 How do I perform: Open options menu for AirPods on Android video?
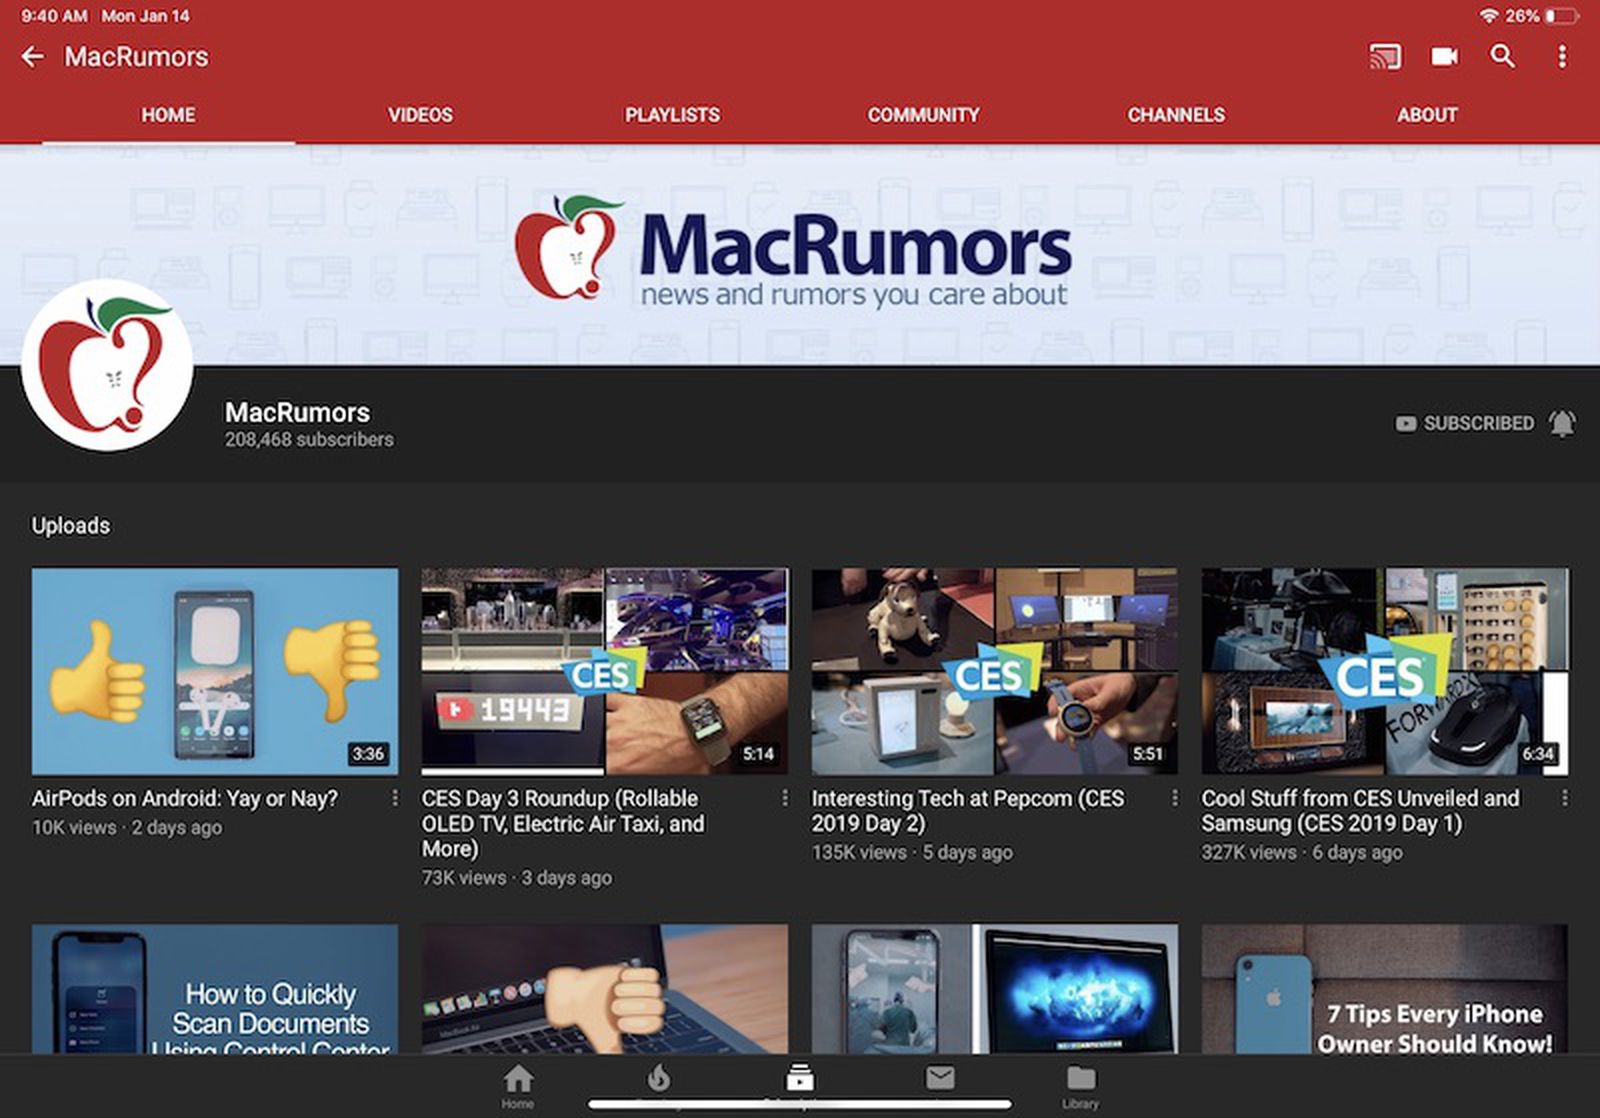point(395,798)
